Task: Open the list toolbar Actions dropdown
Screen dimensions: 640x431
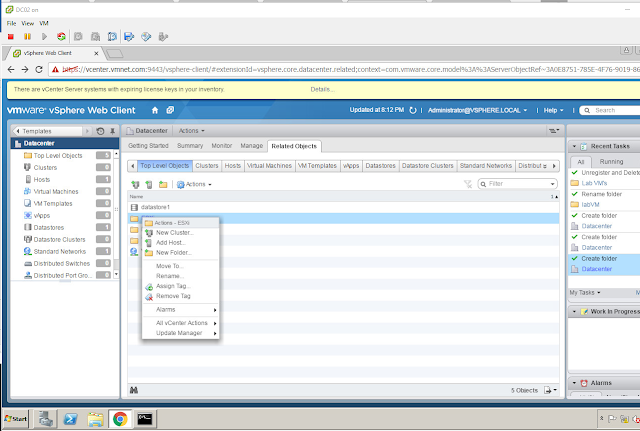Action: tap(194, 184)
